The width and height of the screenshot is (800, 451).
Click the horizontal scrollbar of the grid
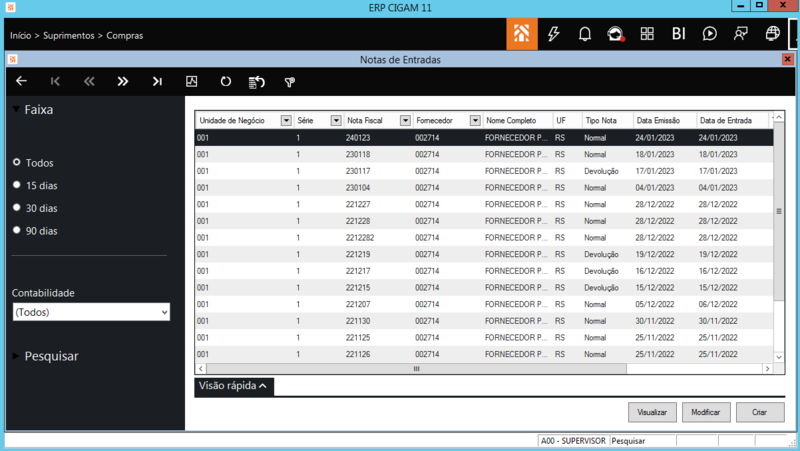[x=416, y=368]
